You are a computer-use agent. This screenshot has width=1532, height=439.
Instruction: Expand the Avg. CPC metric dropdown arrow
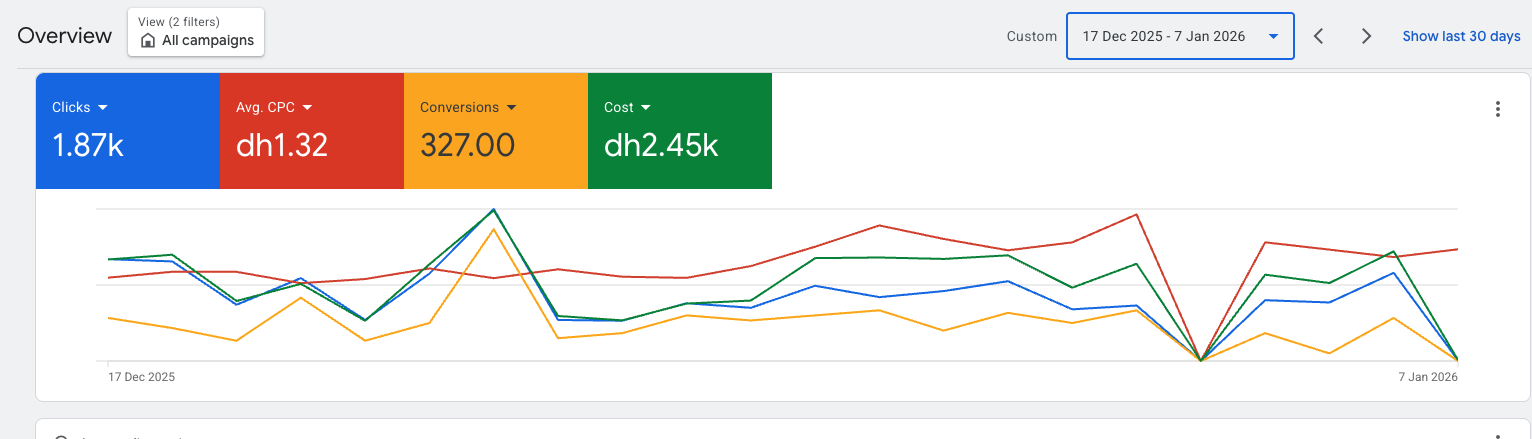tap(307, 107)
